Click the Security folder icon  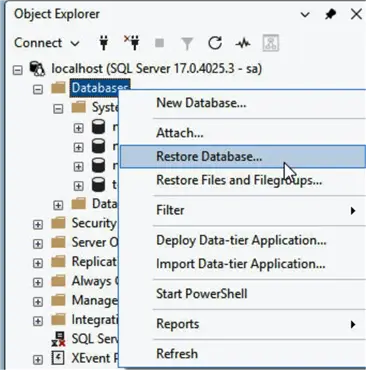pyautogui.click(x=58, y=223)
